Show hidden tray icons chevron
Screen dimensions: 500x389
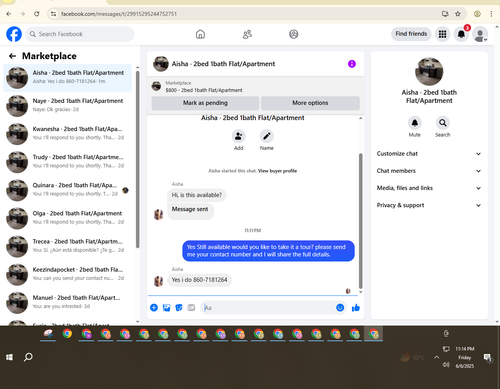[436, 357]
